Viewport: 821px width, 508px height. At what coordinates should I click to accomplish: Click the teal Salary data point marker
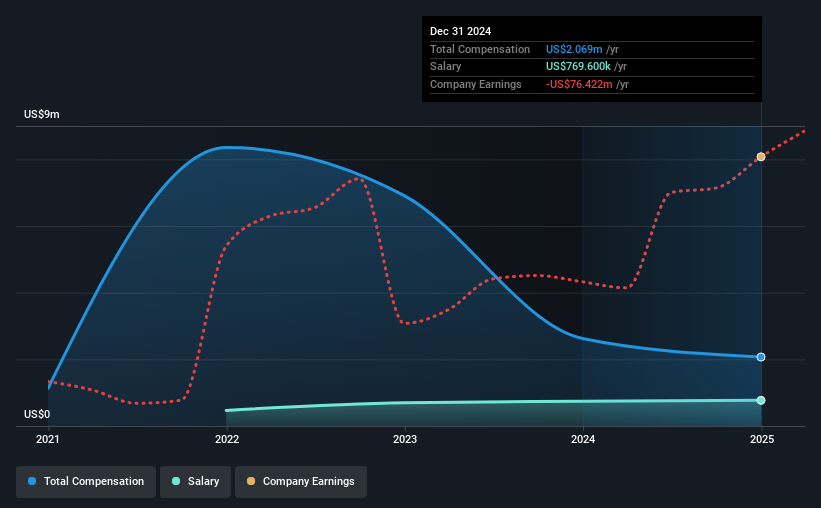[761, 400]
